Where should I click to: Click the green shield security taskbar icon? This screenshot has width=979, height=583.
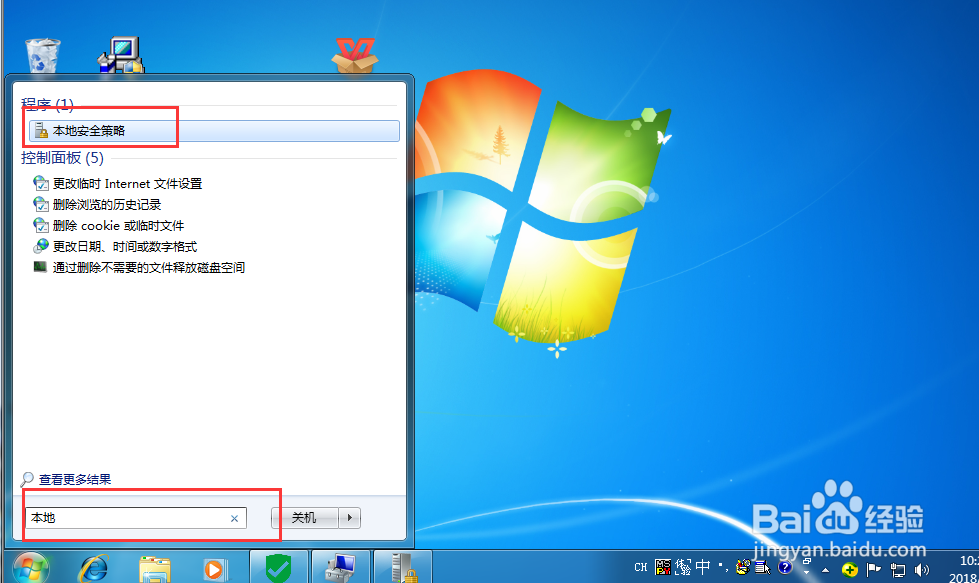click(x=277, y=566)
